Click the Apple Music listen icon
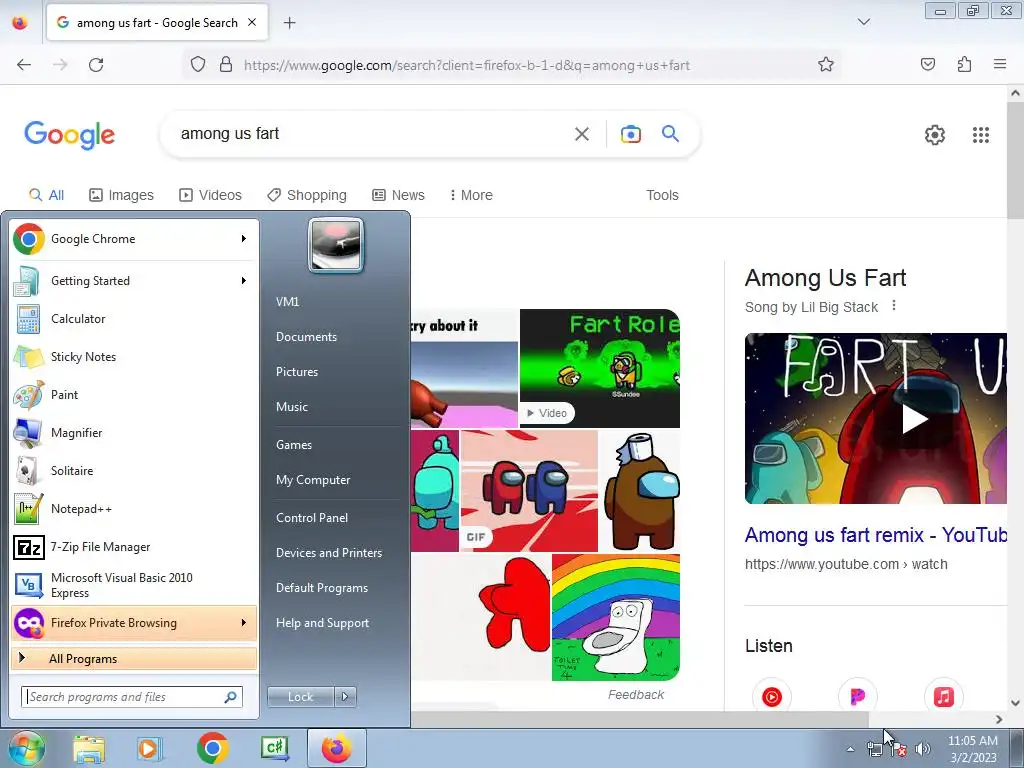 [x=943, y=697]
